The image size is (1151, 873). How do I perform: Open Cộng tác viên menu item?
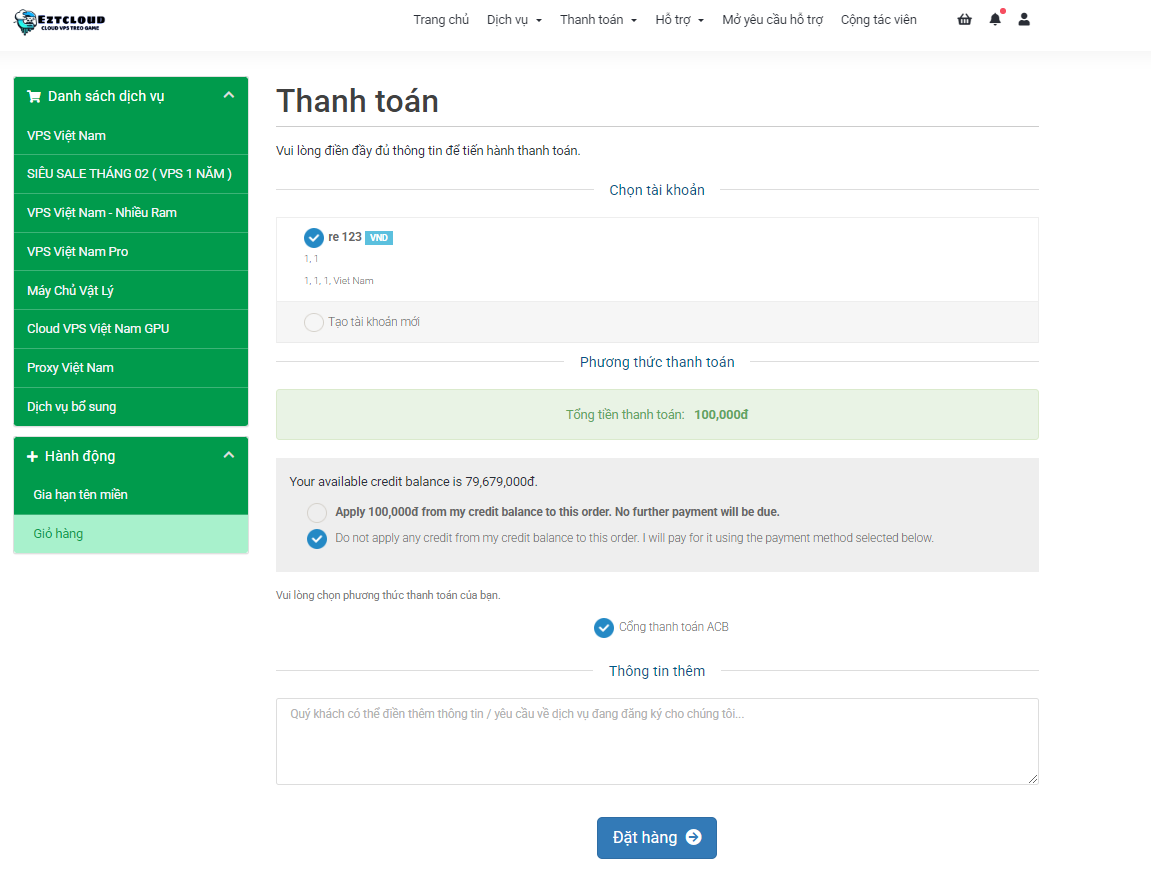coord(878,20)
